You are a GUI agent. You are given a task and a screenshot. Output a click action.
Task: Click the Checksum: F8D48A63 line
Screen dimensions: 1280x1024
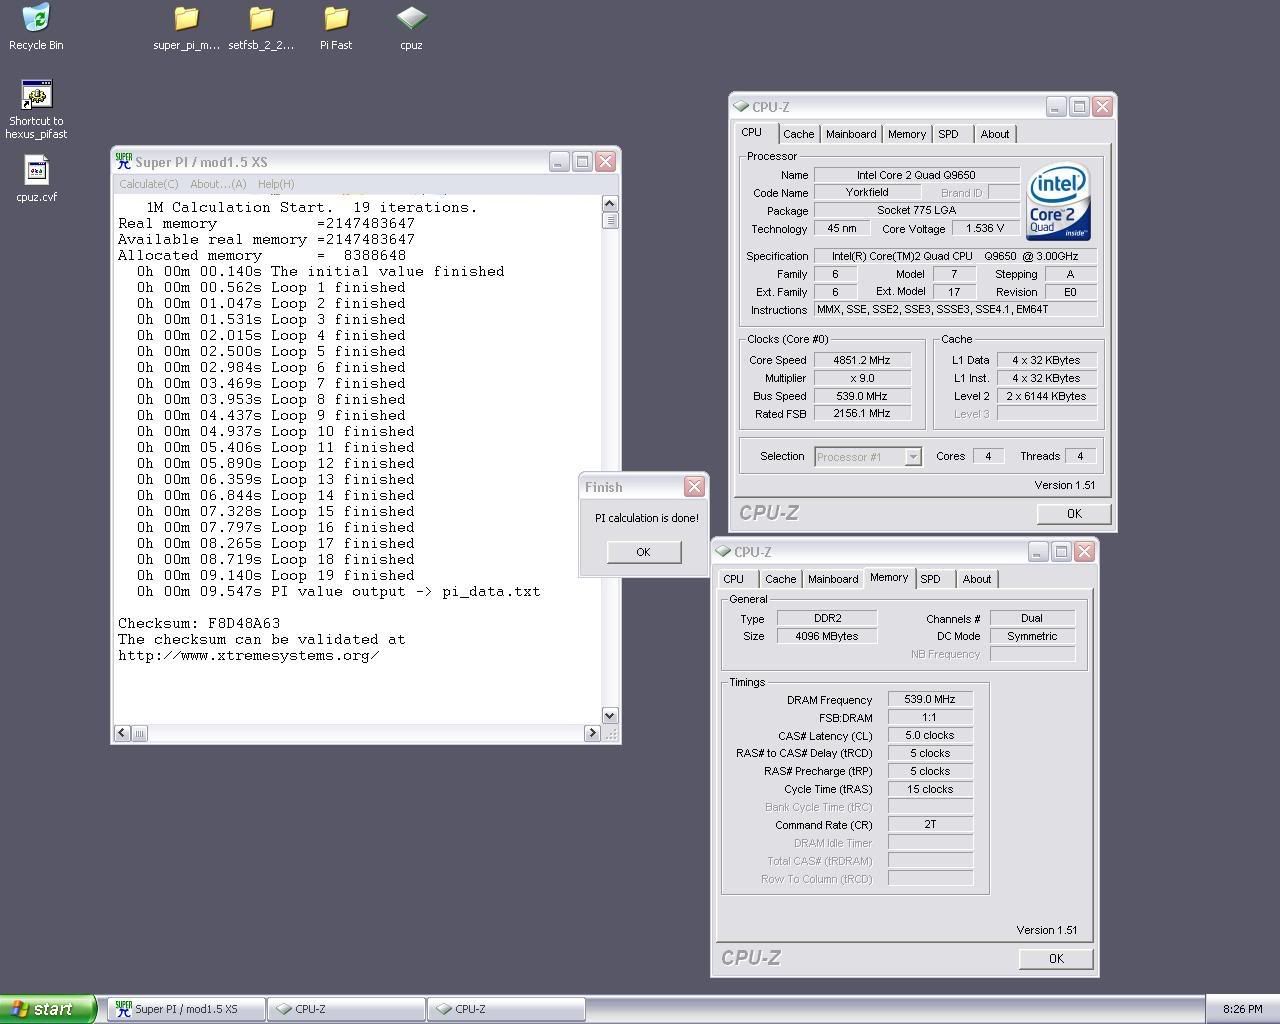pos(199,623)
